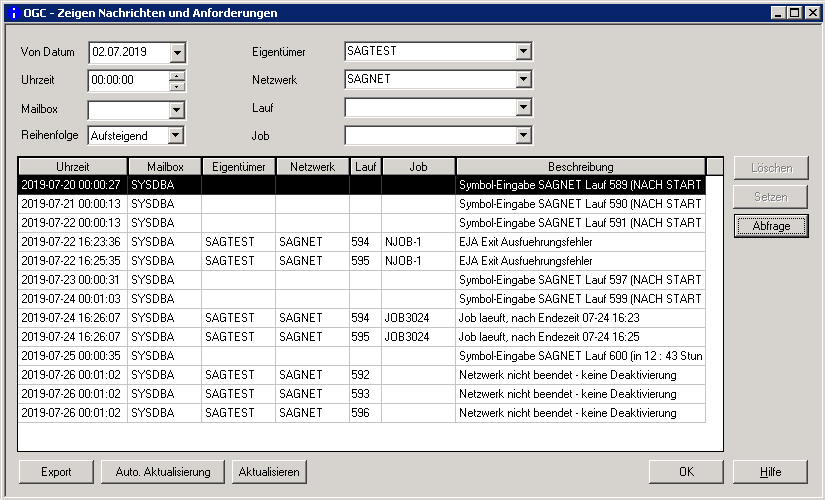Expand the Mailbox dropdown list

point(177,110)
